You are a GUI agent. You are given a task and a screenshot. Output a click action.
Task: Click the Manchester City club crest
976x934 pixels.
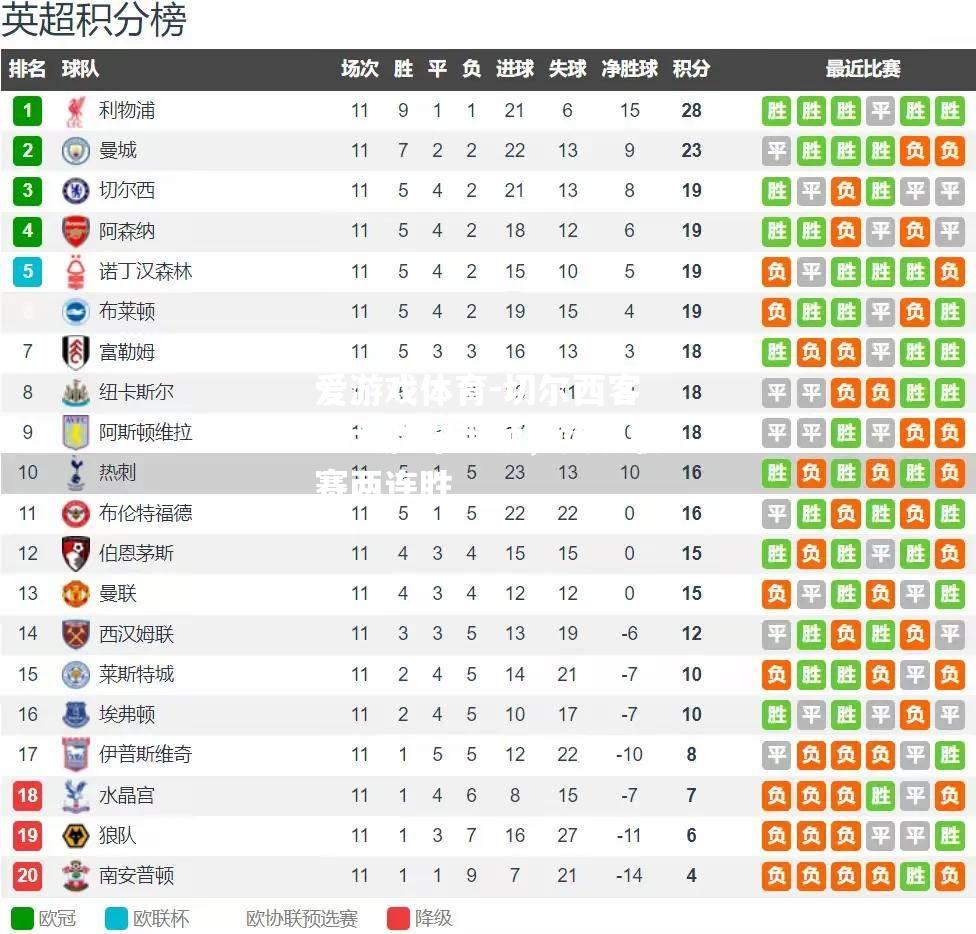click(75, 151)
